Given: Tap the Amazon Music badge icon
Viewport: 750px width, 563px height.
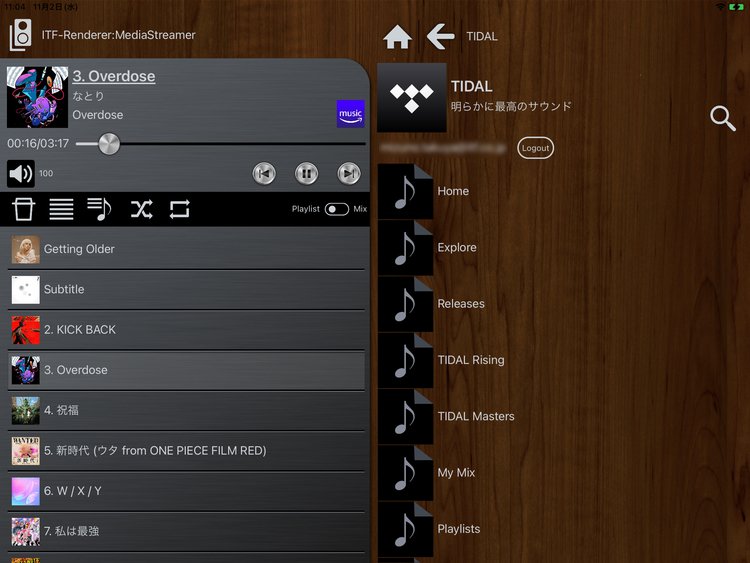Looking at the screenshot, I should pyautogui.click(x=351, y=114).
